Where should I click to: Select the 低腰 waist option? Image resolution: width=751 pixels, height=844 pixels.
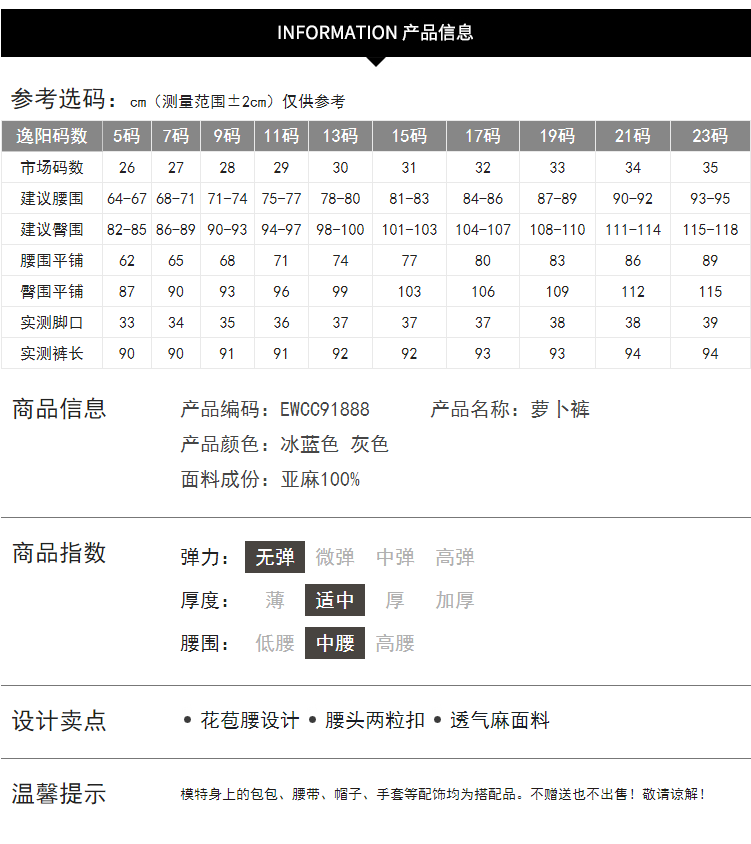tap(275, 643)
